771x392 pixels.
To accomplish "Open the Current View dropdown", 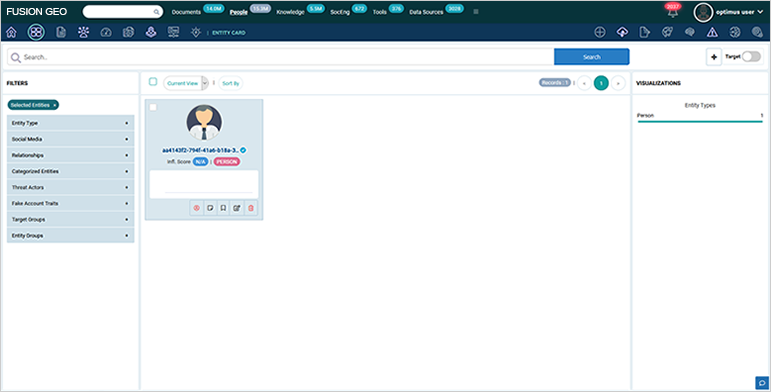I will [186, 83].
